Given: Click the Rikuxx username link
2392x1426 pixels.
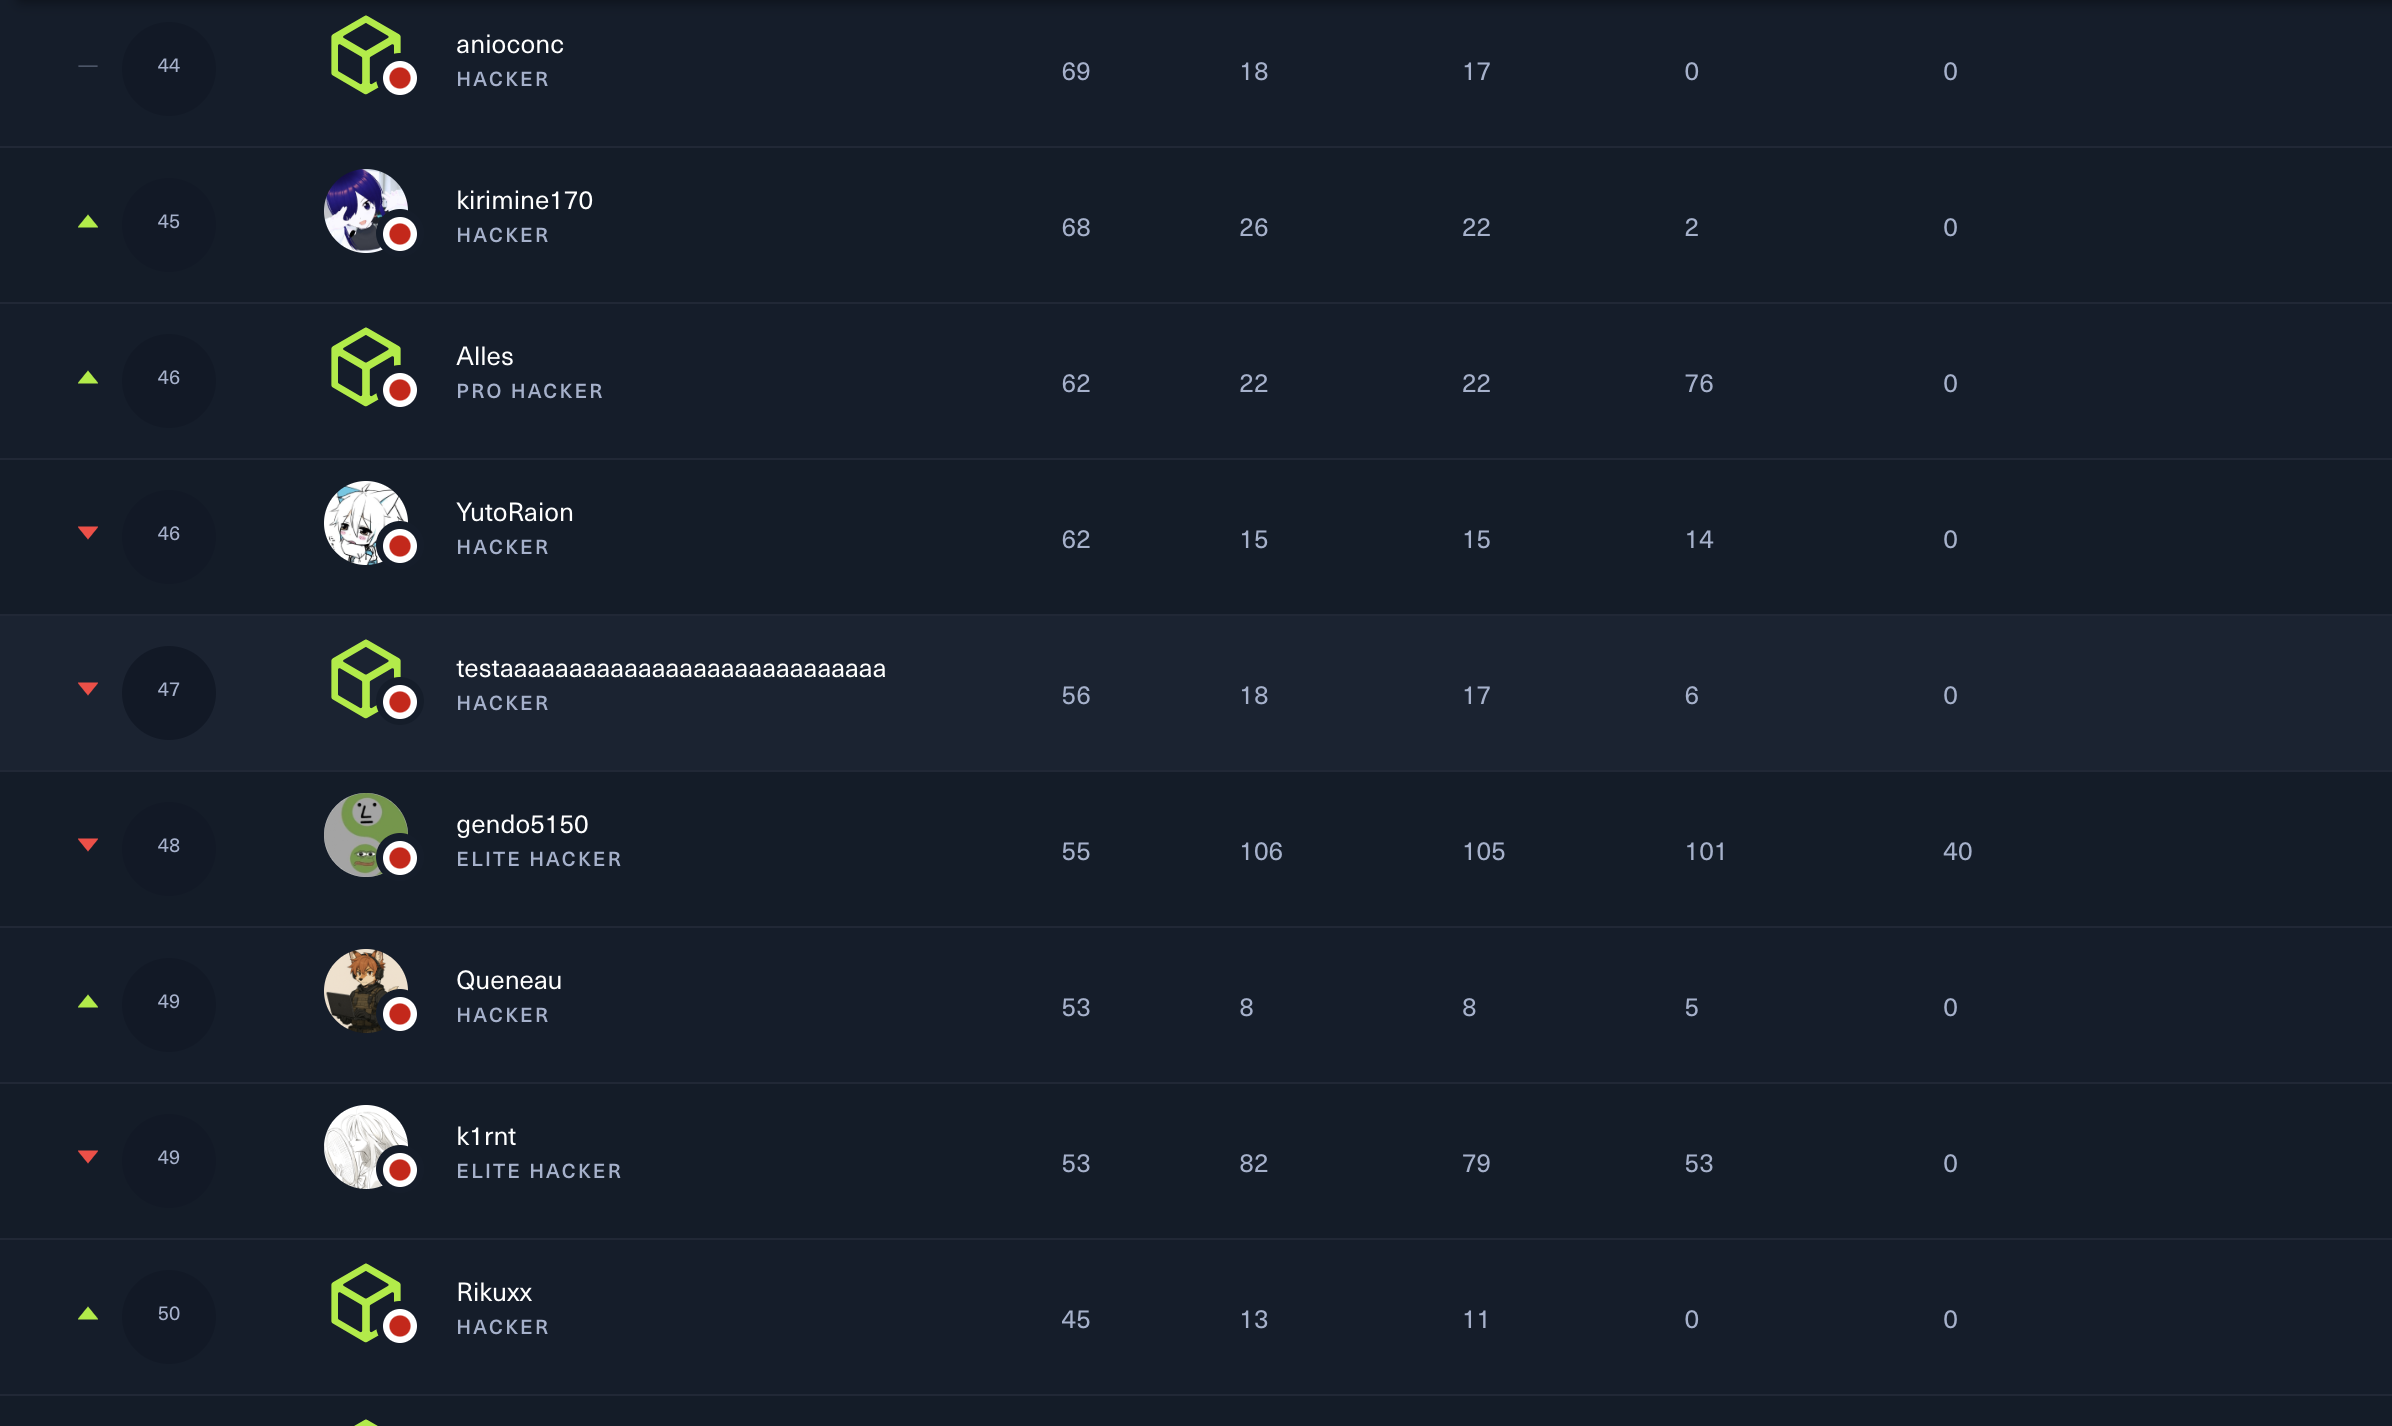Looking at the screenshot, I should [x=494, y=1293].
